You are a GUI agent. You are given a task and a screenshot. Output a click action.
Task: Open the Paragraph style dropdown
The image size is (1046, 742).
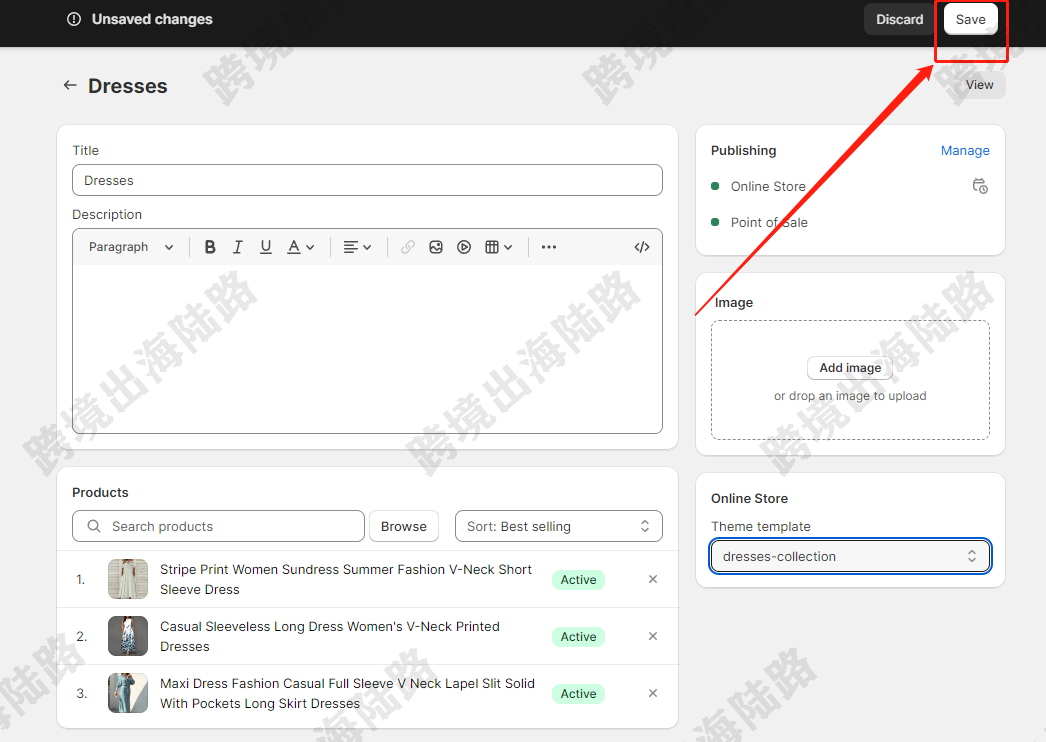[131, 247]
